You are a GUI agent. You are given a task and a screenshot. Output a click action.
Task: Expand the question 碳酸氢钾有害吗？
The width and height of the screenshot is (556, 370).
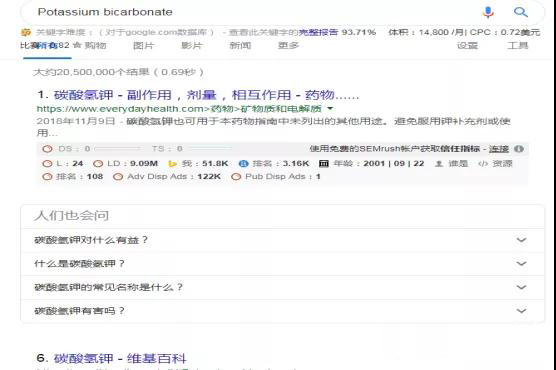tap(283, 311)
